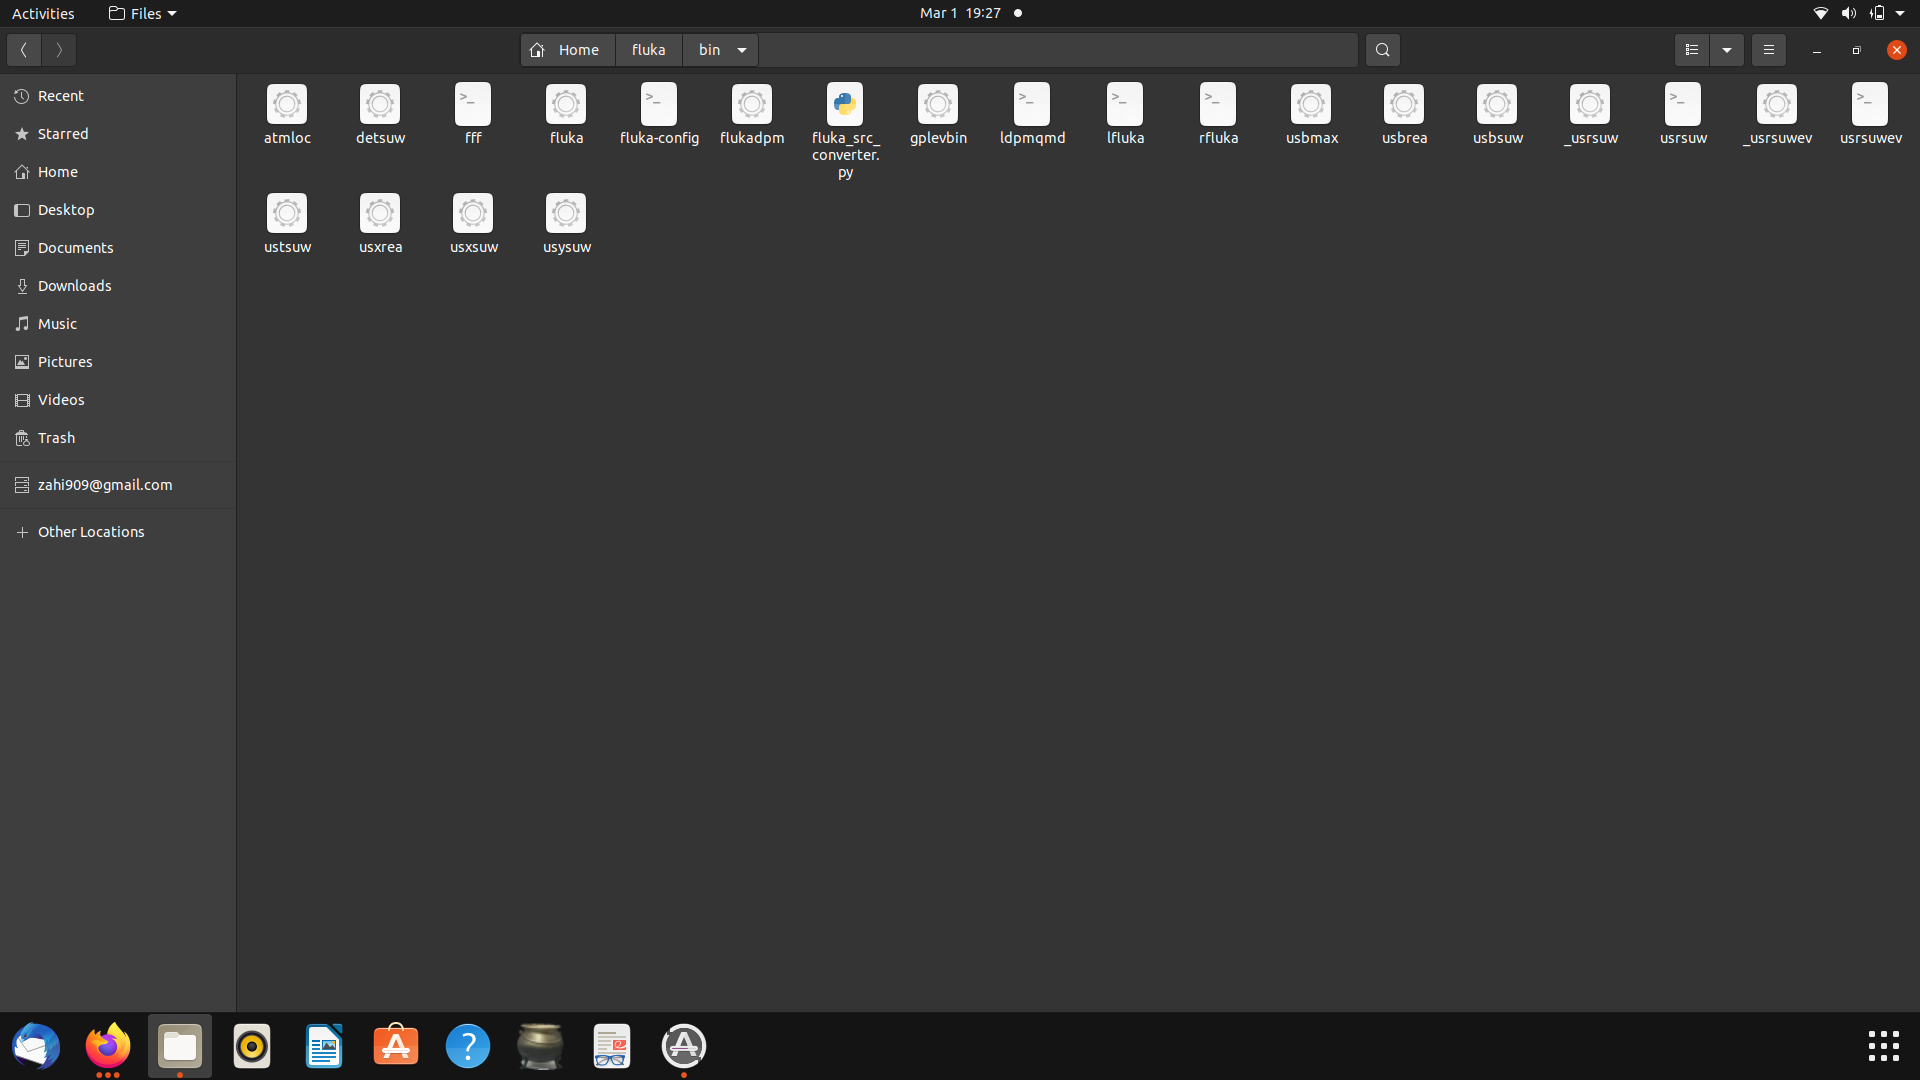
Task: Select the ldpmqmd script file
Action: pyautogui.click(x=1032, y=104)
